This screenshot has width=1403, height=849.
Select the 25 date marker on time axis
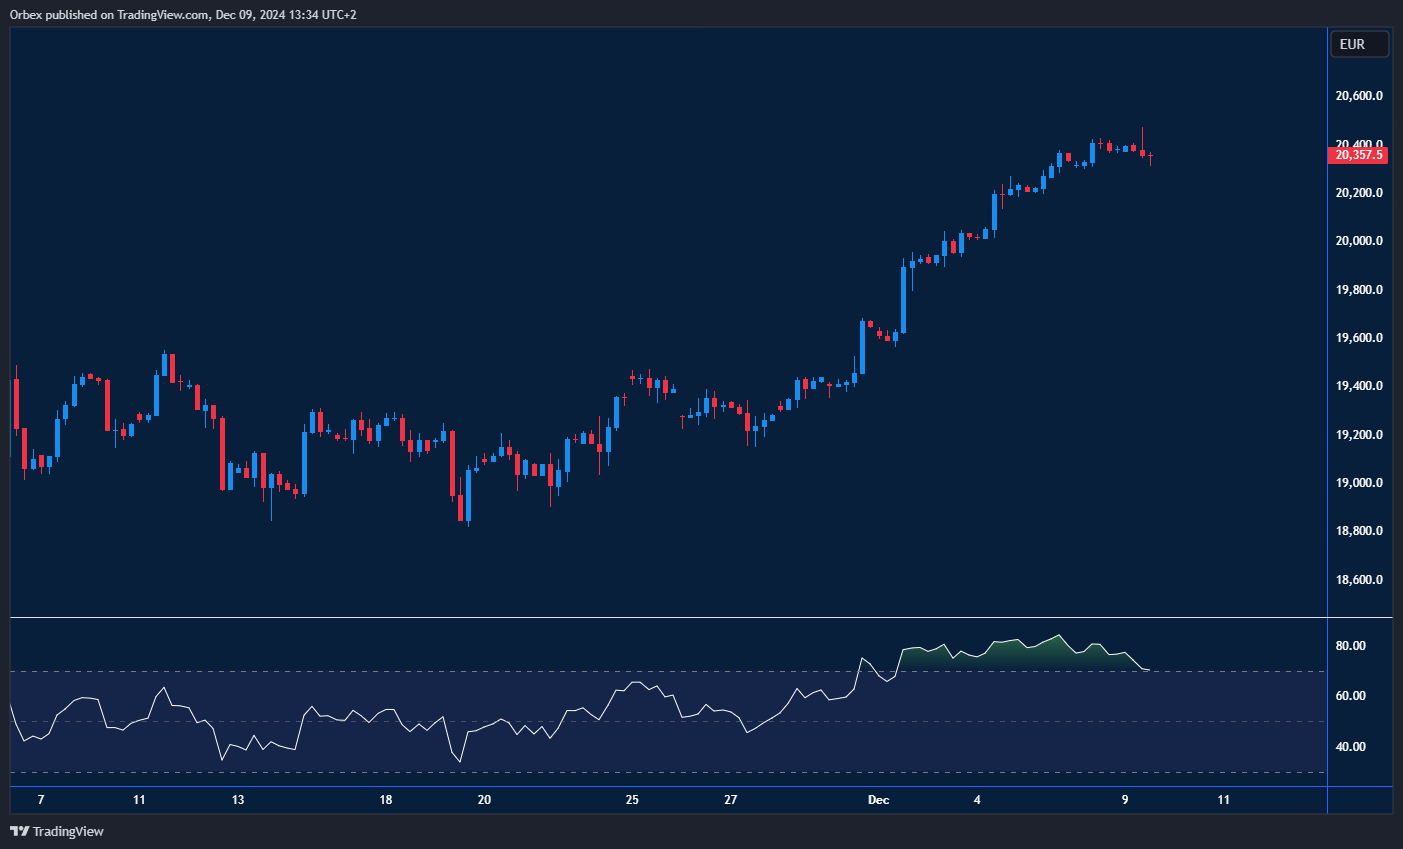(632, 800)
